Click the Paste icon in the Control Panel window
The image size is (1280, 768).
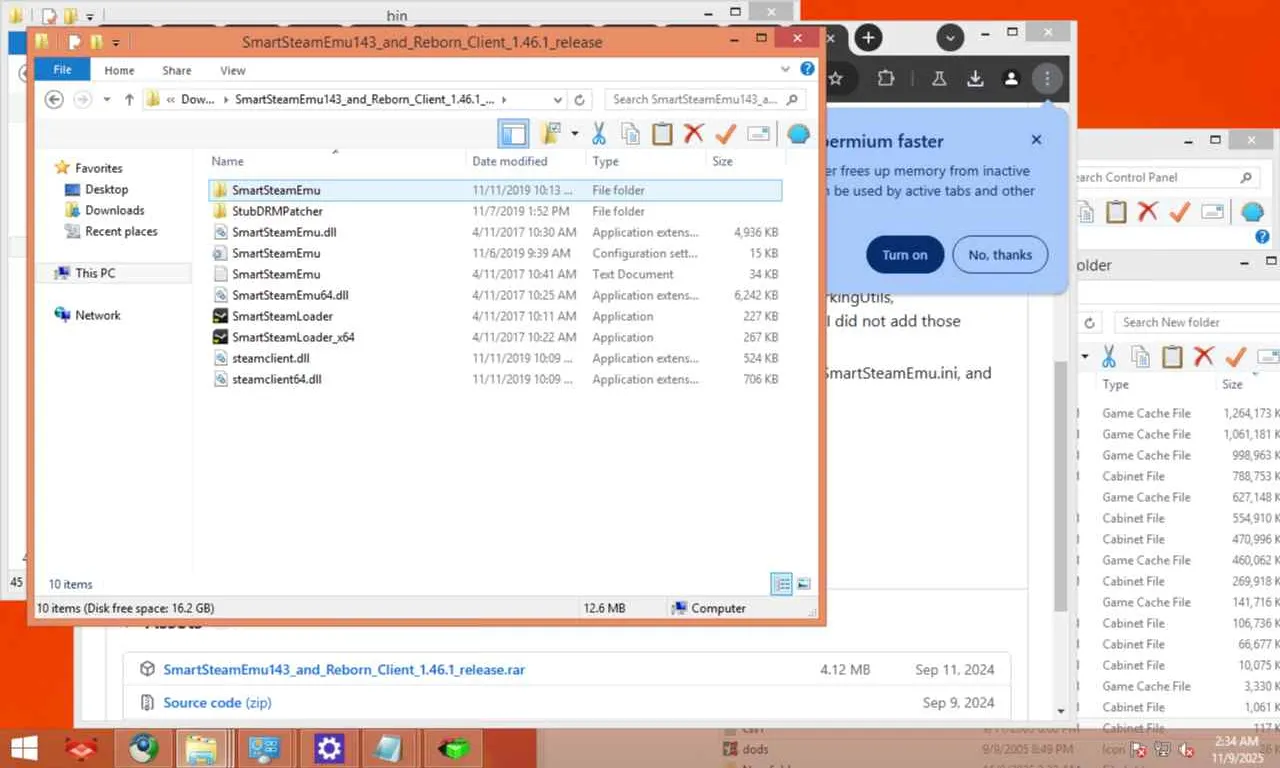point(1116,211)
